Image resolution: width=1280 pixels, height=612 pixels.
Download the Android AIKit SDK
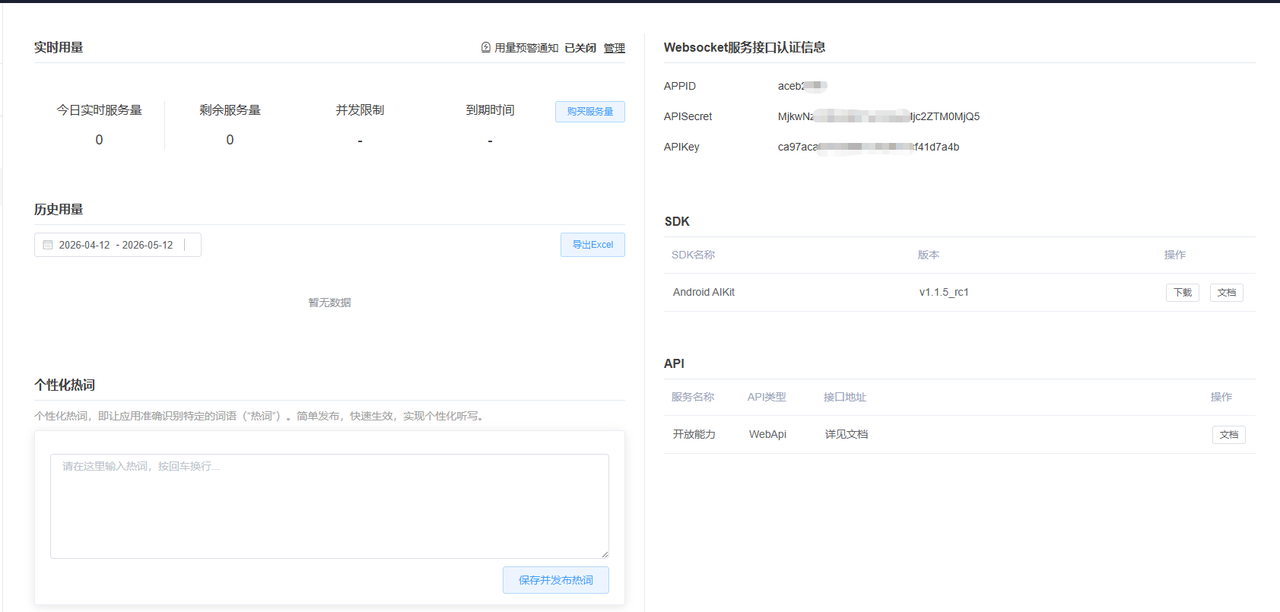click(x=1182, y=293)
